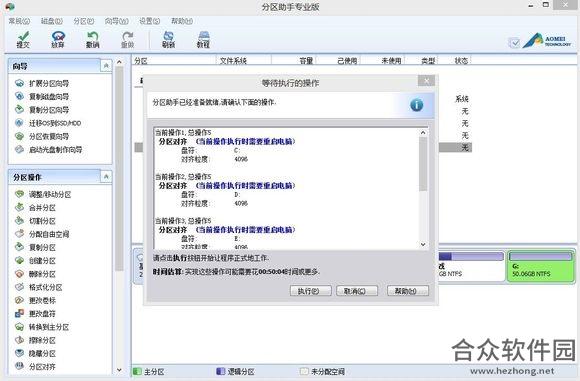
Task: Toggle the checkbox beside AOMEI logo
Action: (x=515, y=43)
